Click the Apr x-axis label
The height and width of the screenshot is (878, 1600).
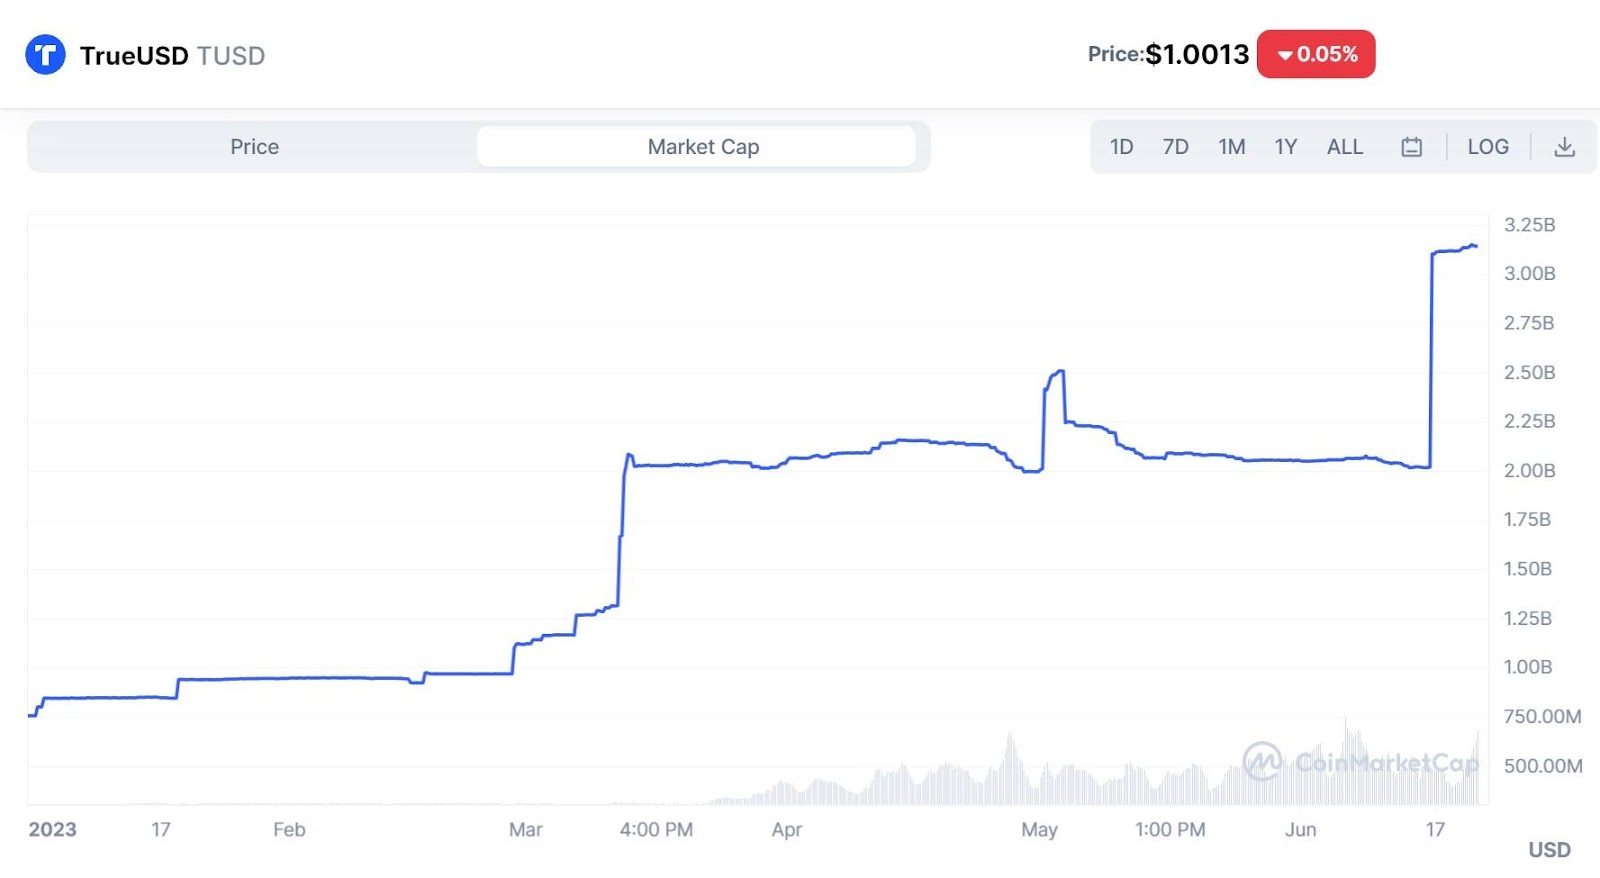786,830
